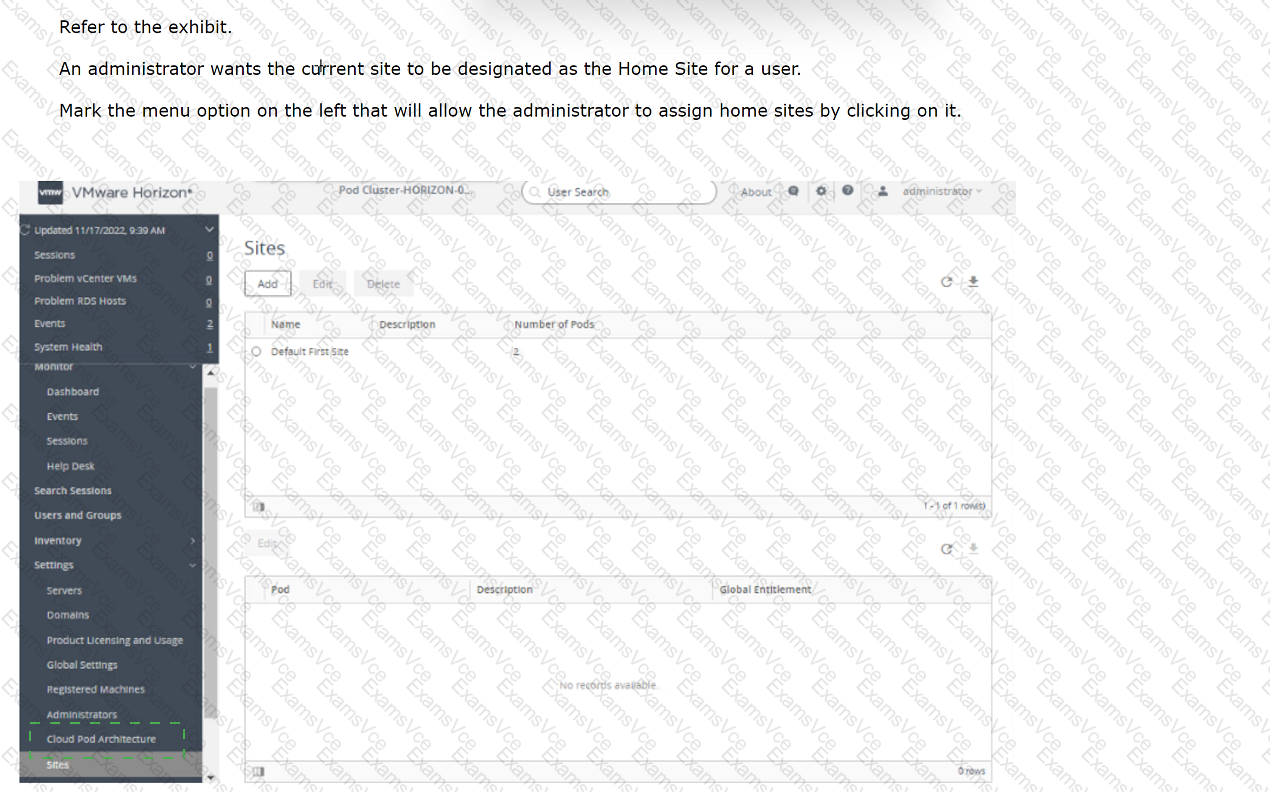Refresh the Pod table below
This screenshot has height=792, width=1270.
point(947,549)
